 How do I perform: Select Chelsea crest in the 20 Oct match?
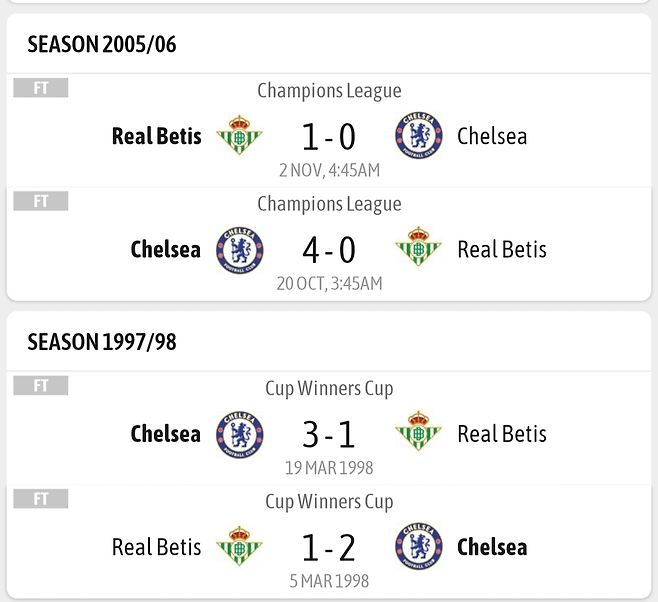(240, 249)
